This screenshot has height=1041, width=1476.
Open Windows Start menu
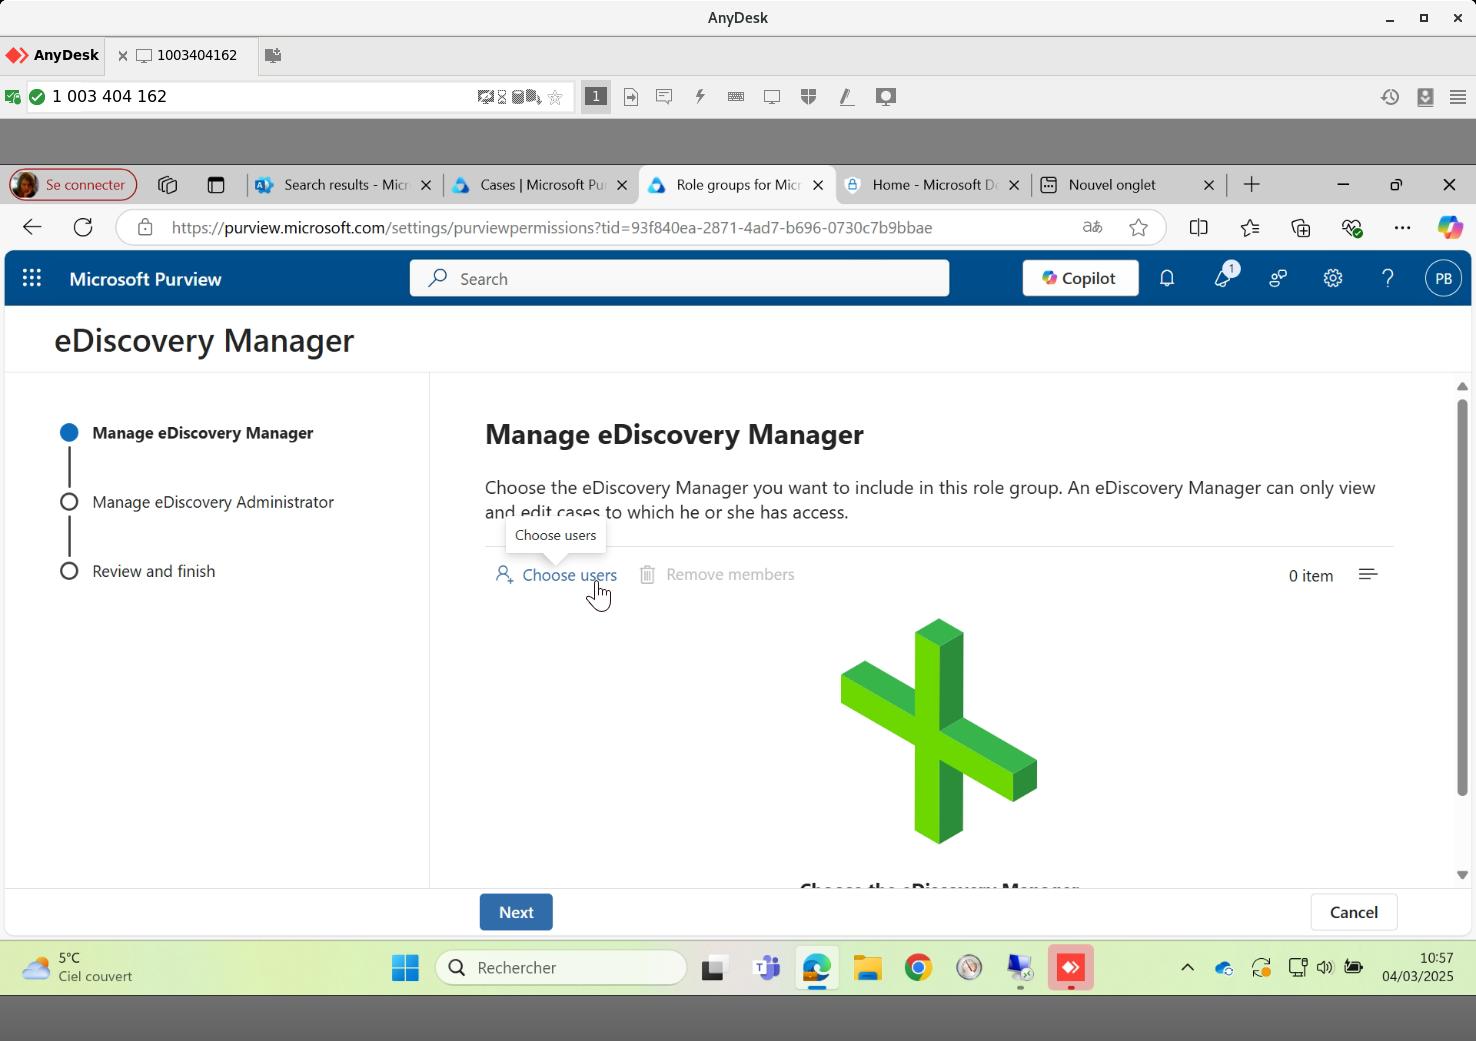click(x=405, y=968)
